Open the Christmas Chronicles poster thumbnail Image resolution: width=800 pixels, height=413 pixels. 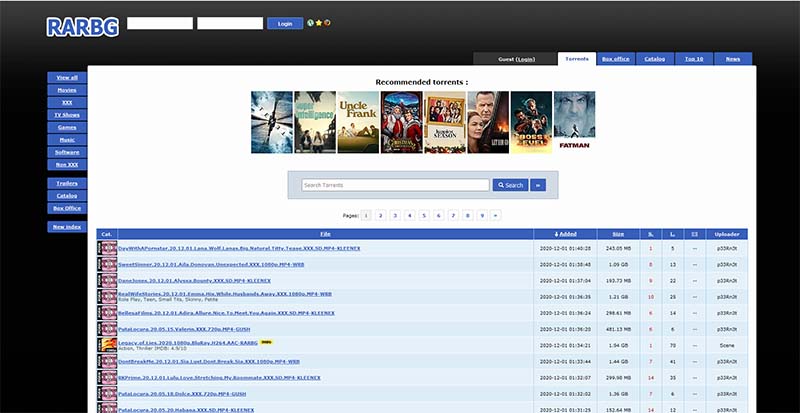[402, 122]
